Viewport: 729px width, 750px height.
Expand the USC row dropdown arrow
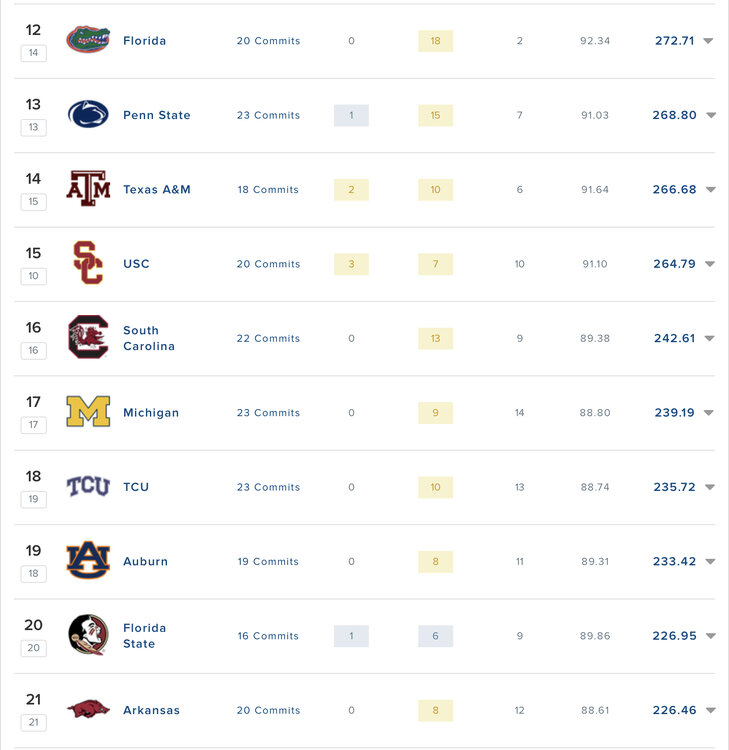coord(709,264)
